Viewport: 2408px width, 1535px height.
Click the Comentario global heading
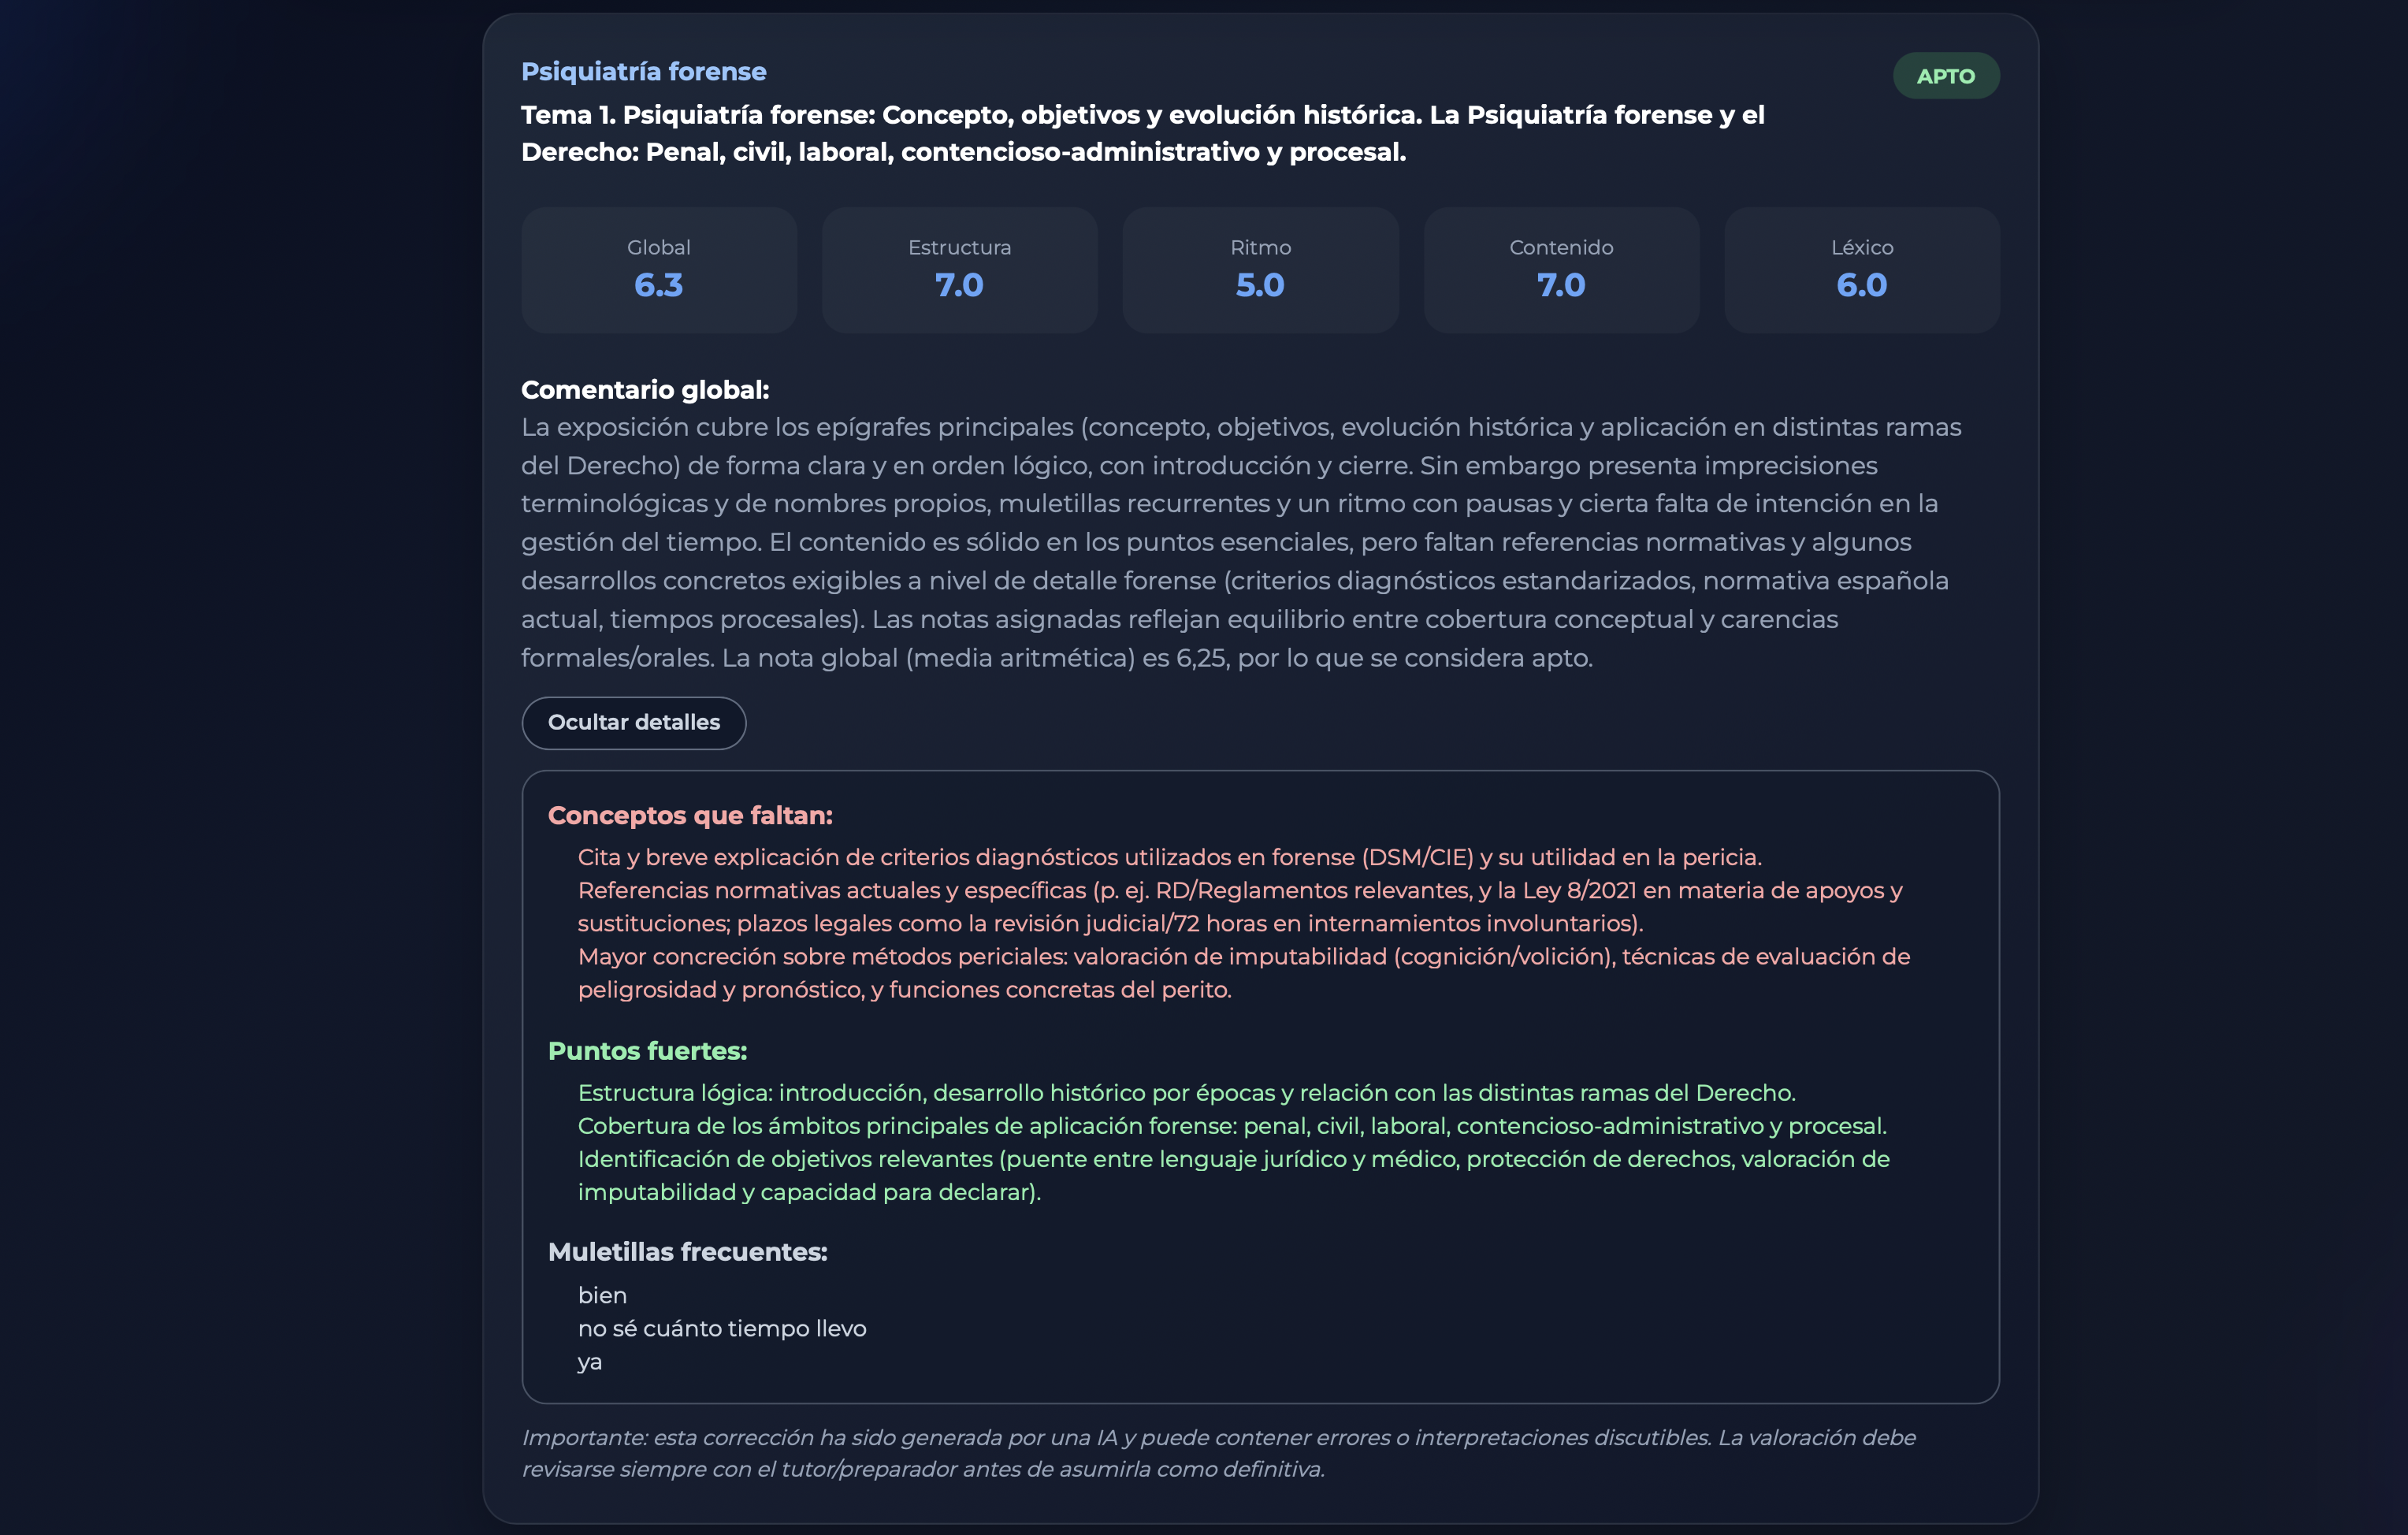pyautogui.click(x=645, y=390)
